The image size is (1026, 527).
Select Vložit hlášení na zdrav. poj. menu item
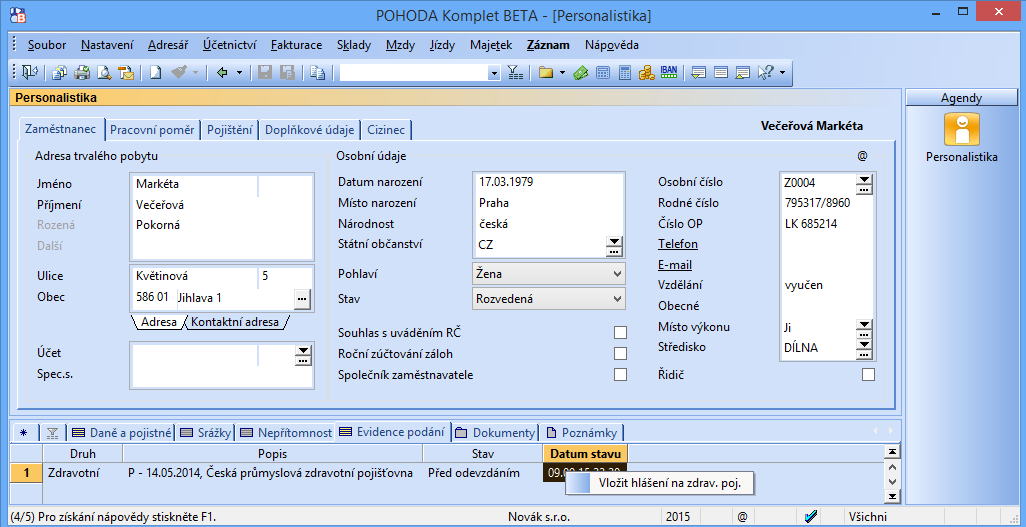coord(660,484)
